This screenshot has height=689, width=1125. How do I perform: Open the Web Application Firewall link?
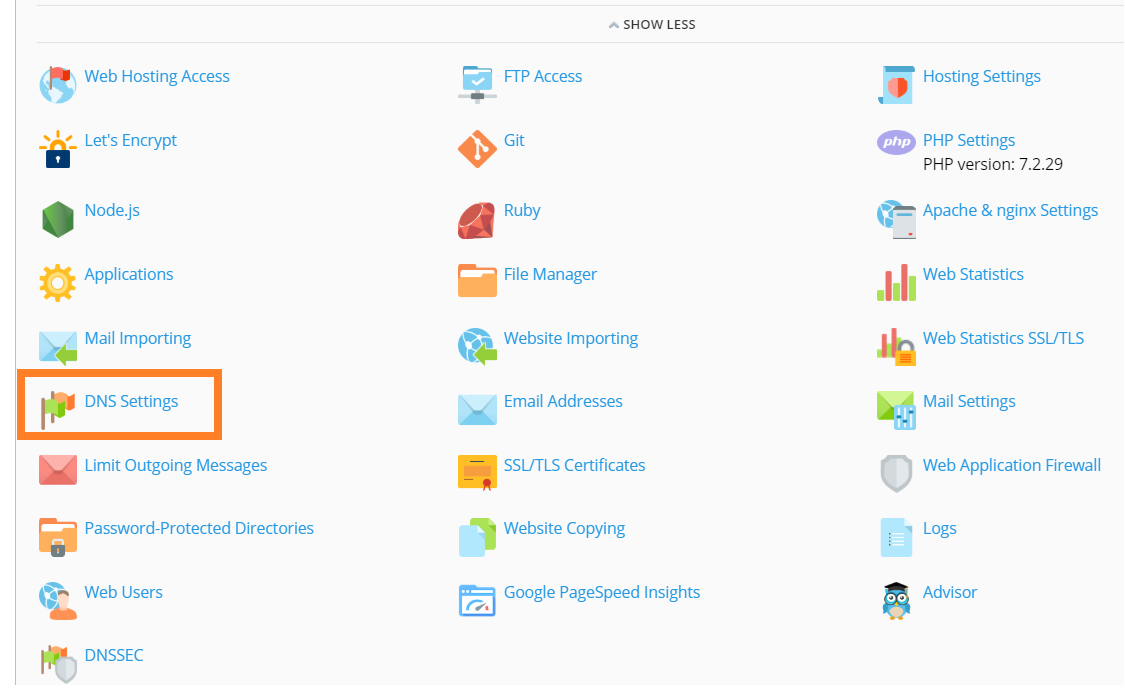(1012, 465)
